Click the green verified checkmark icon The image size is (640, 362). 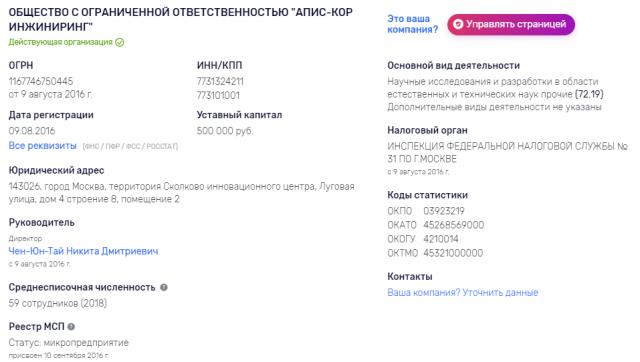(x=120, y=42)
